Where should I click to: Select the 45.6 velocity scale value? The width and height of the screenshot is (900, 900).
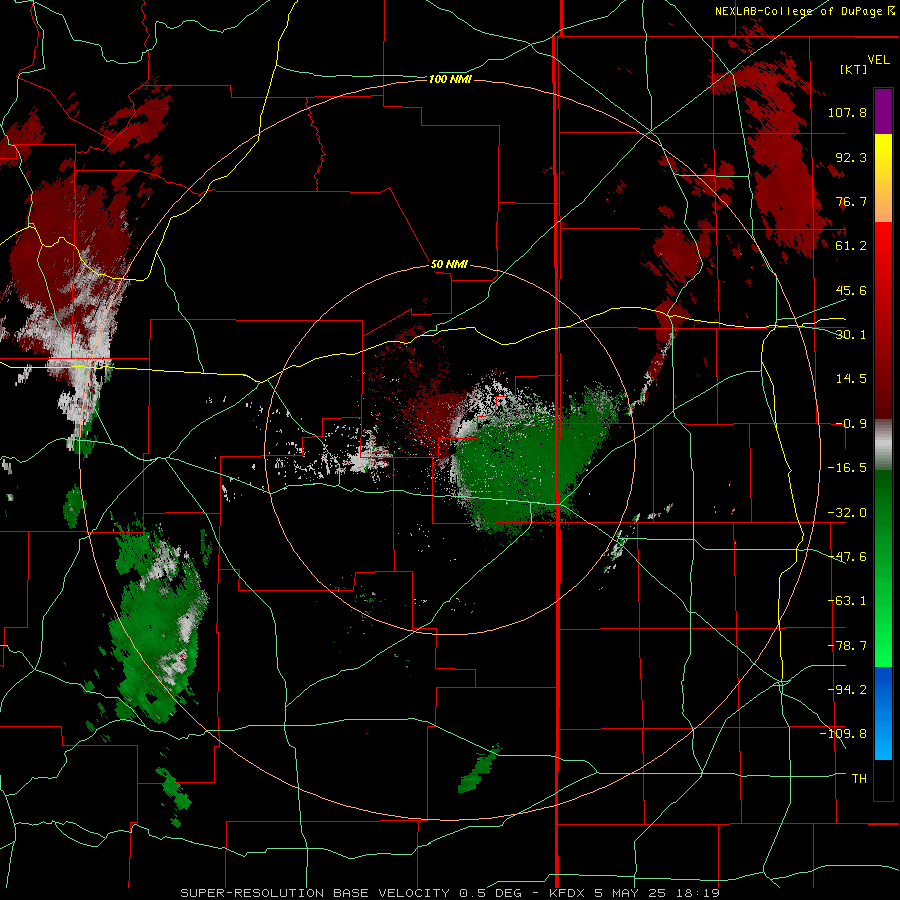(851, 290)
